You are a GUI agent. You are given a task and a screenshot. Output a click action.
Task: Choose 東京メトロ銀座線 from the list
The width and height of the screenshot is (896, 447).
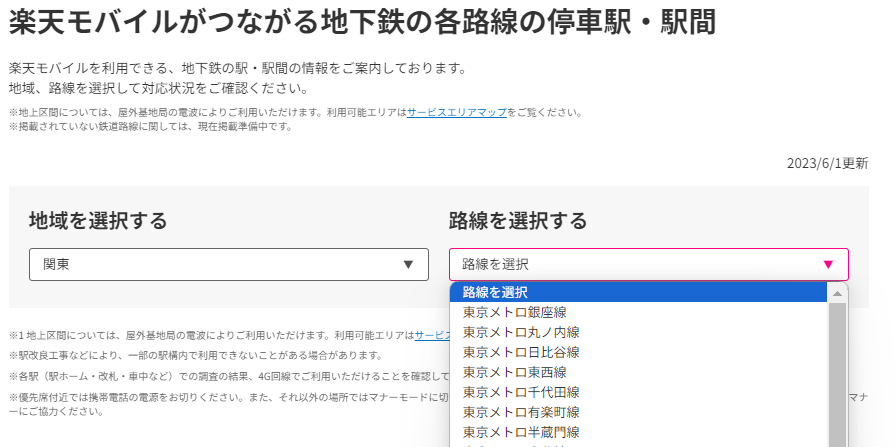click(638, 312)
